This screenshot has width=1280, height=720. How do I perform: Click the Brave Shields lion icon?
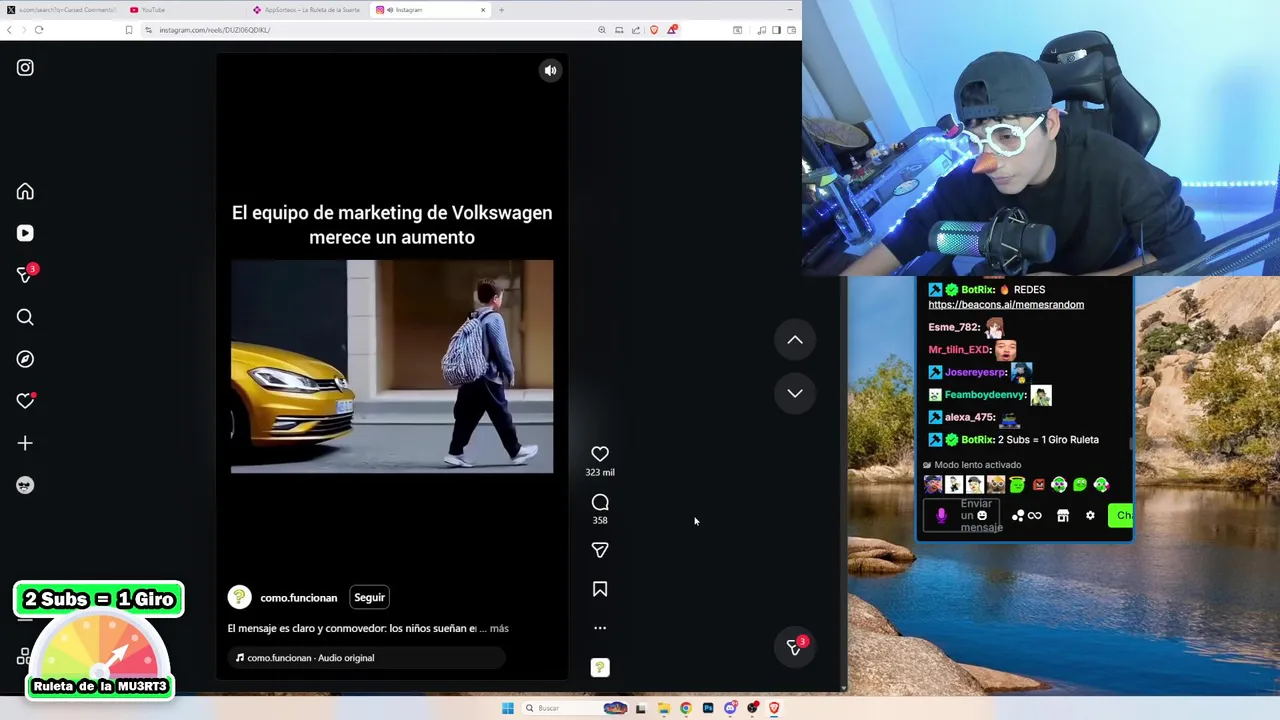(654, 30)
